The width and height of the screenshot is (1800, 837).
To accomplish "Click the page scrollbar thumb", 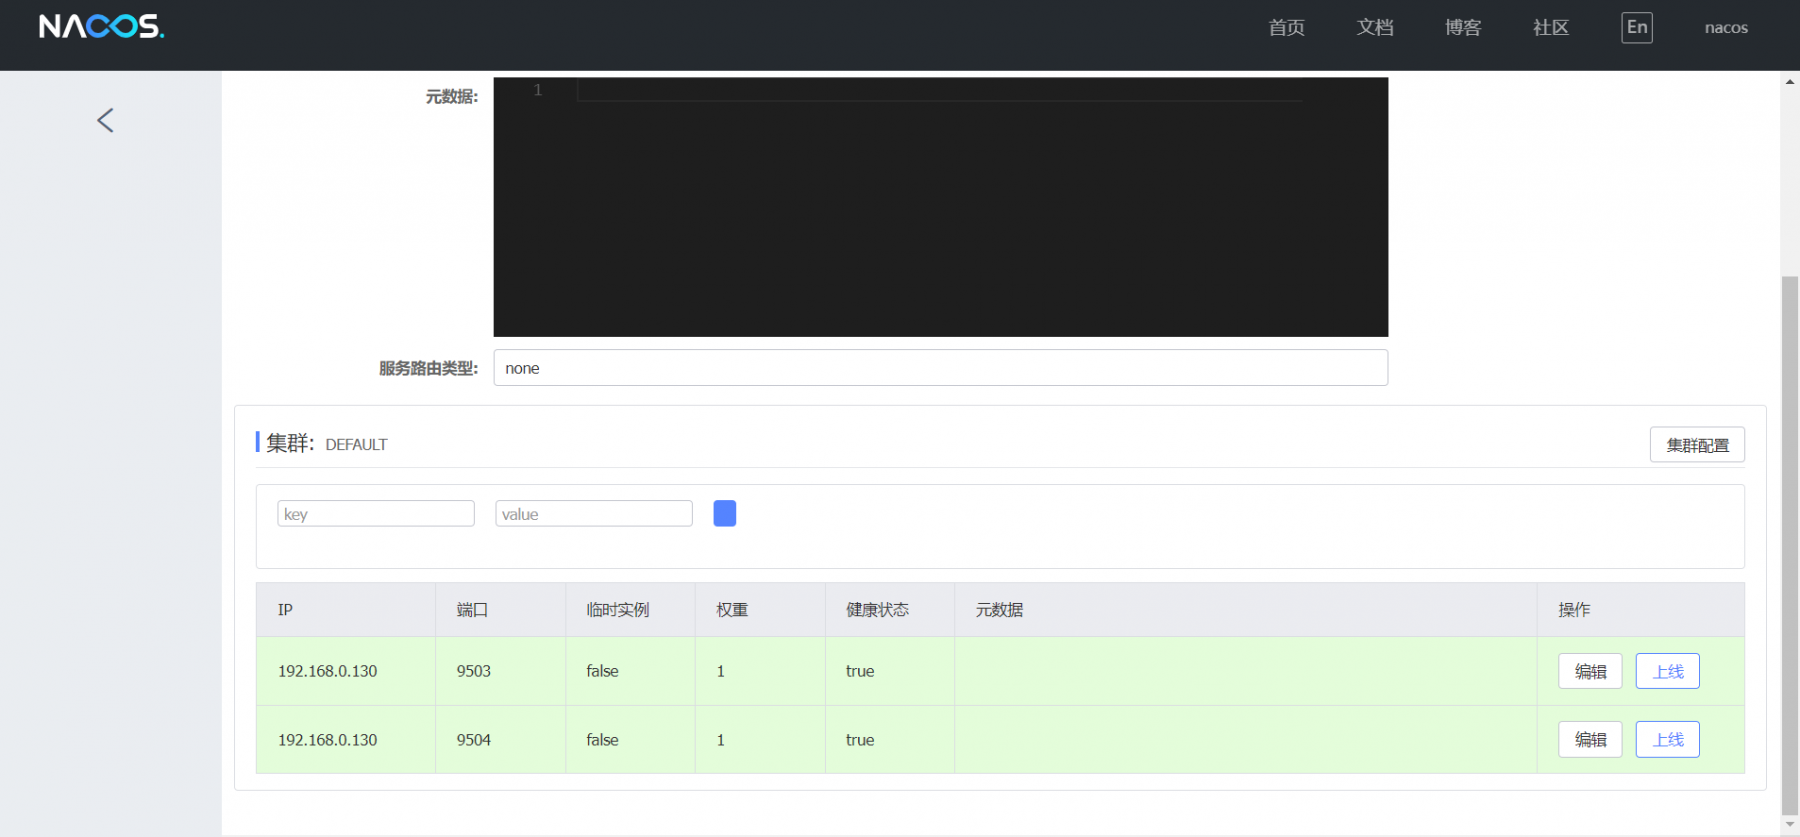I will [1790, 545].
